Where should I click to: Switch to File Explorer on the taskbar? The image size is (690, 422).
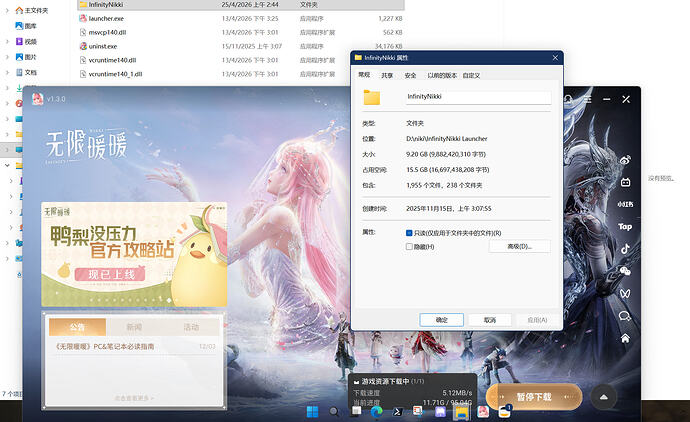[462, 412]
